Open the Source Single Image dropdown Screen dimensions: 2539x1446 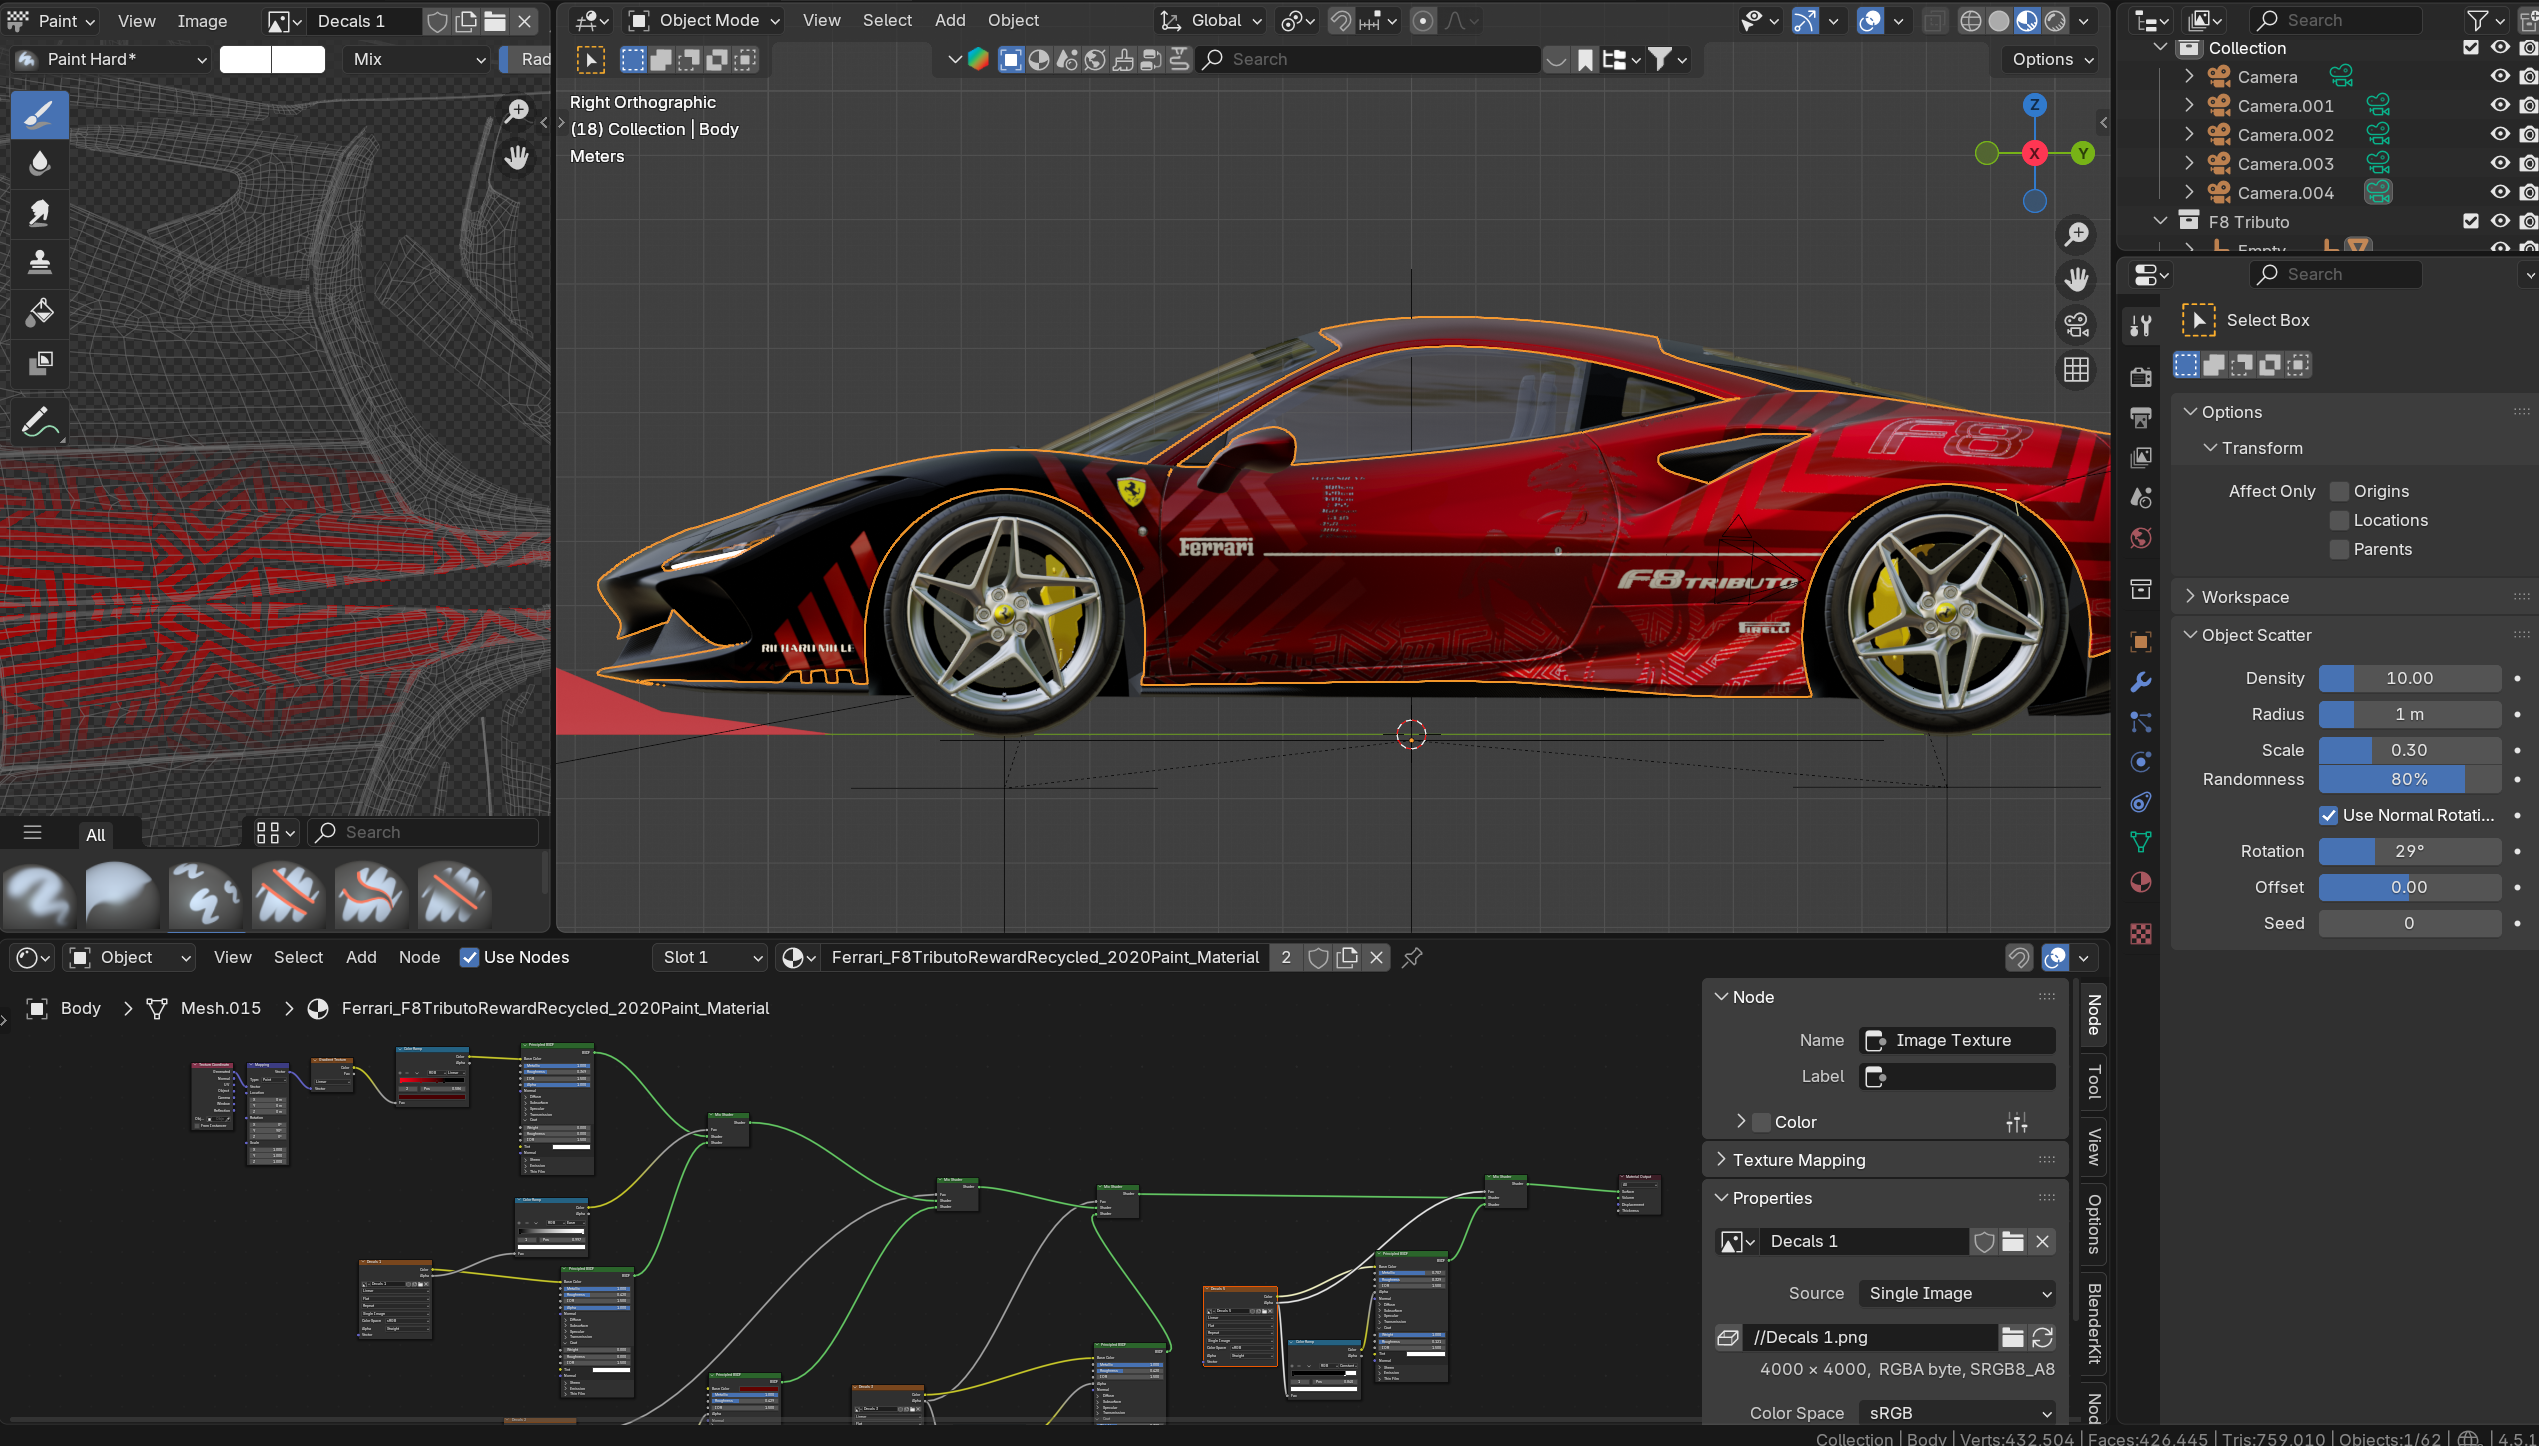pyautogui.click(x=1957, y=1293)
